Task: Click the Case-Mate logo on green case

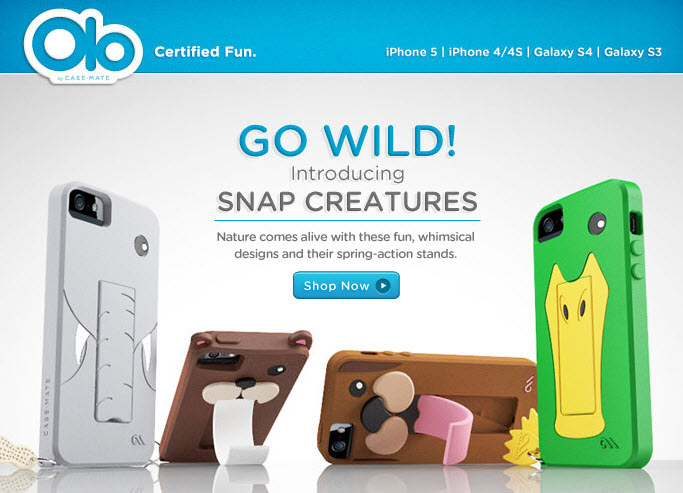Action: [609, 445]
